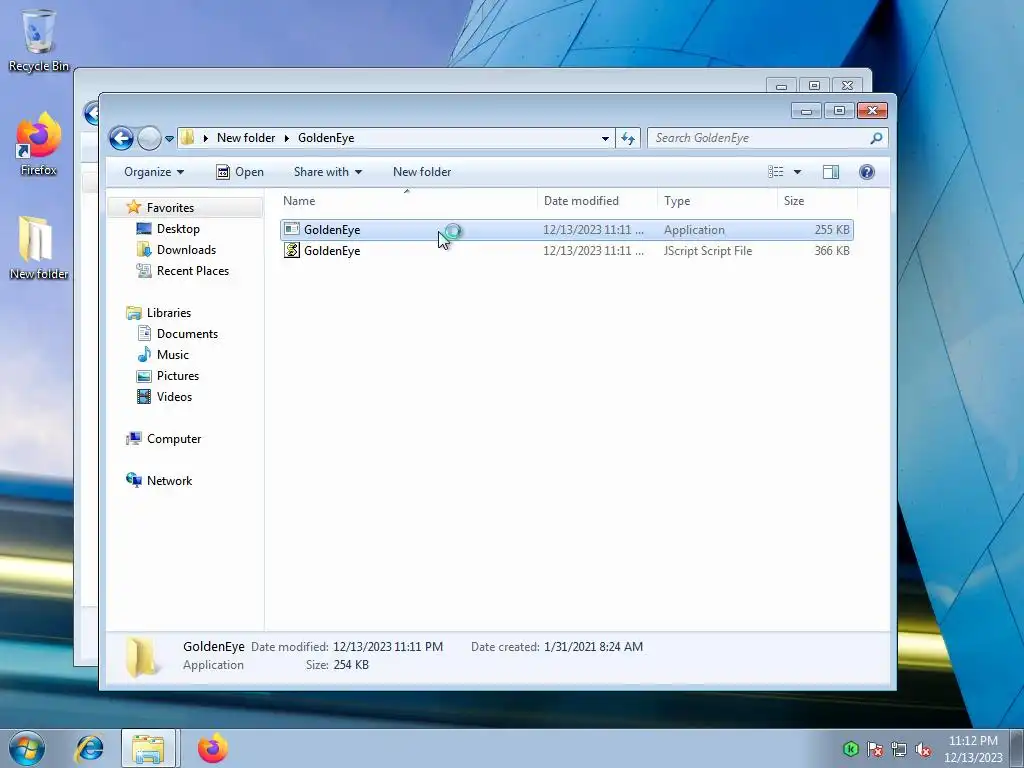Screen dimensions: 1024x768
Task: Open the Share with menu
Action: click(328, 172)
